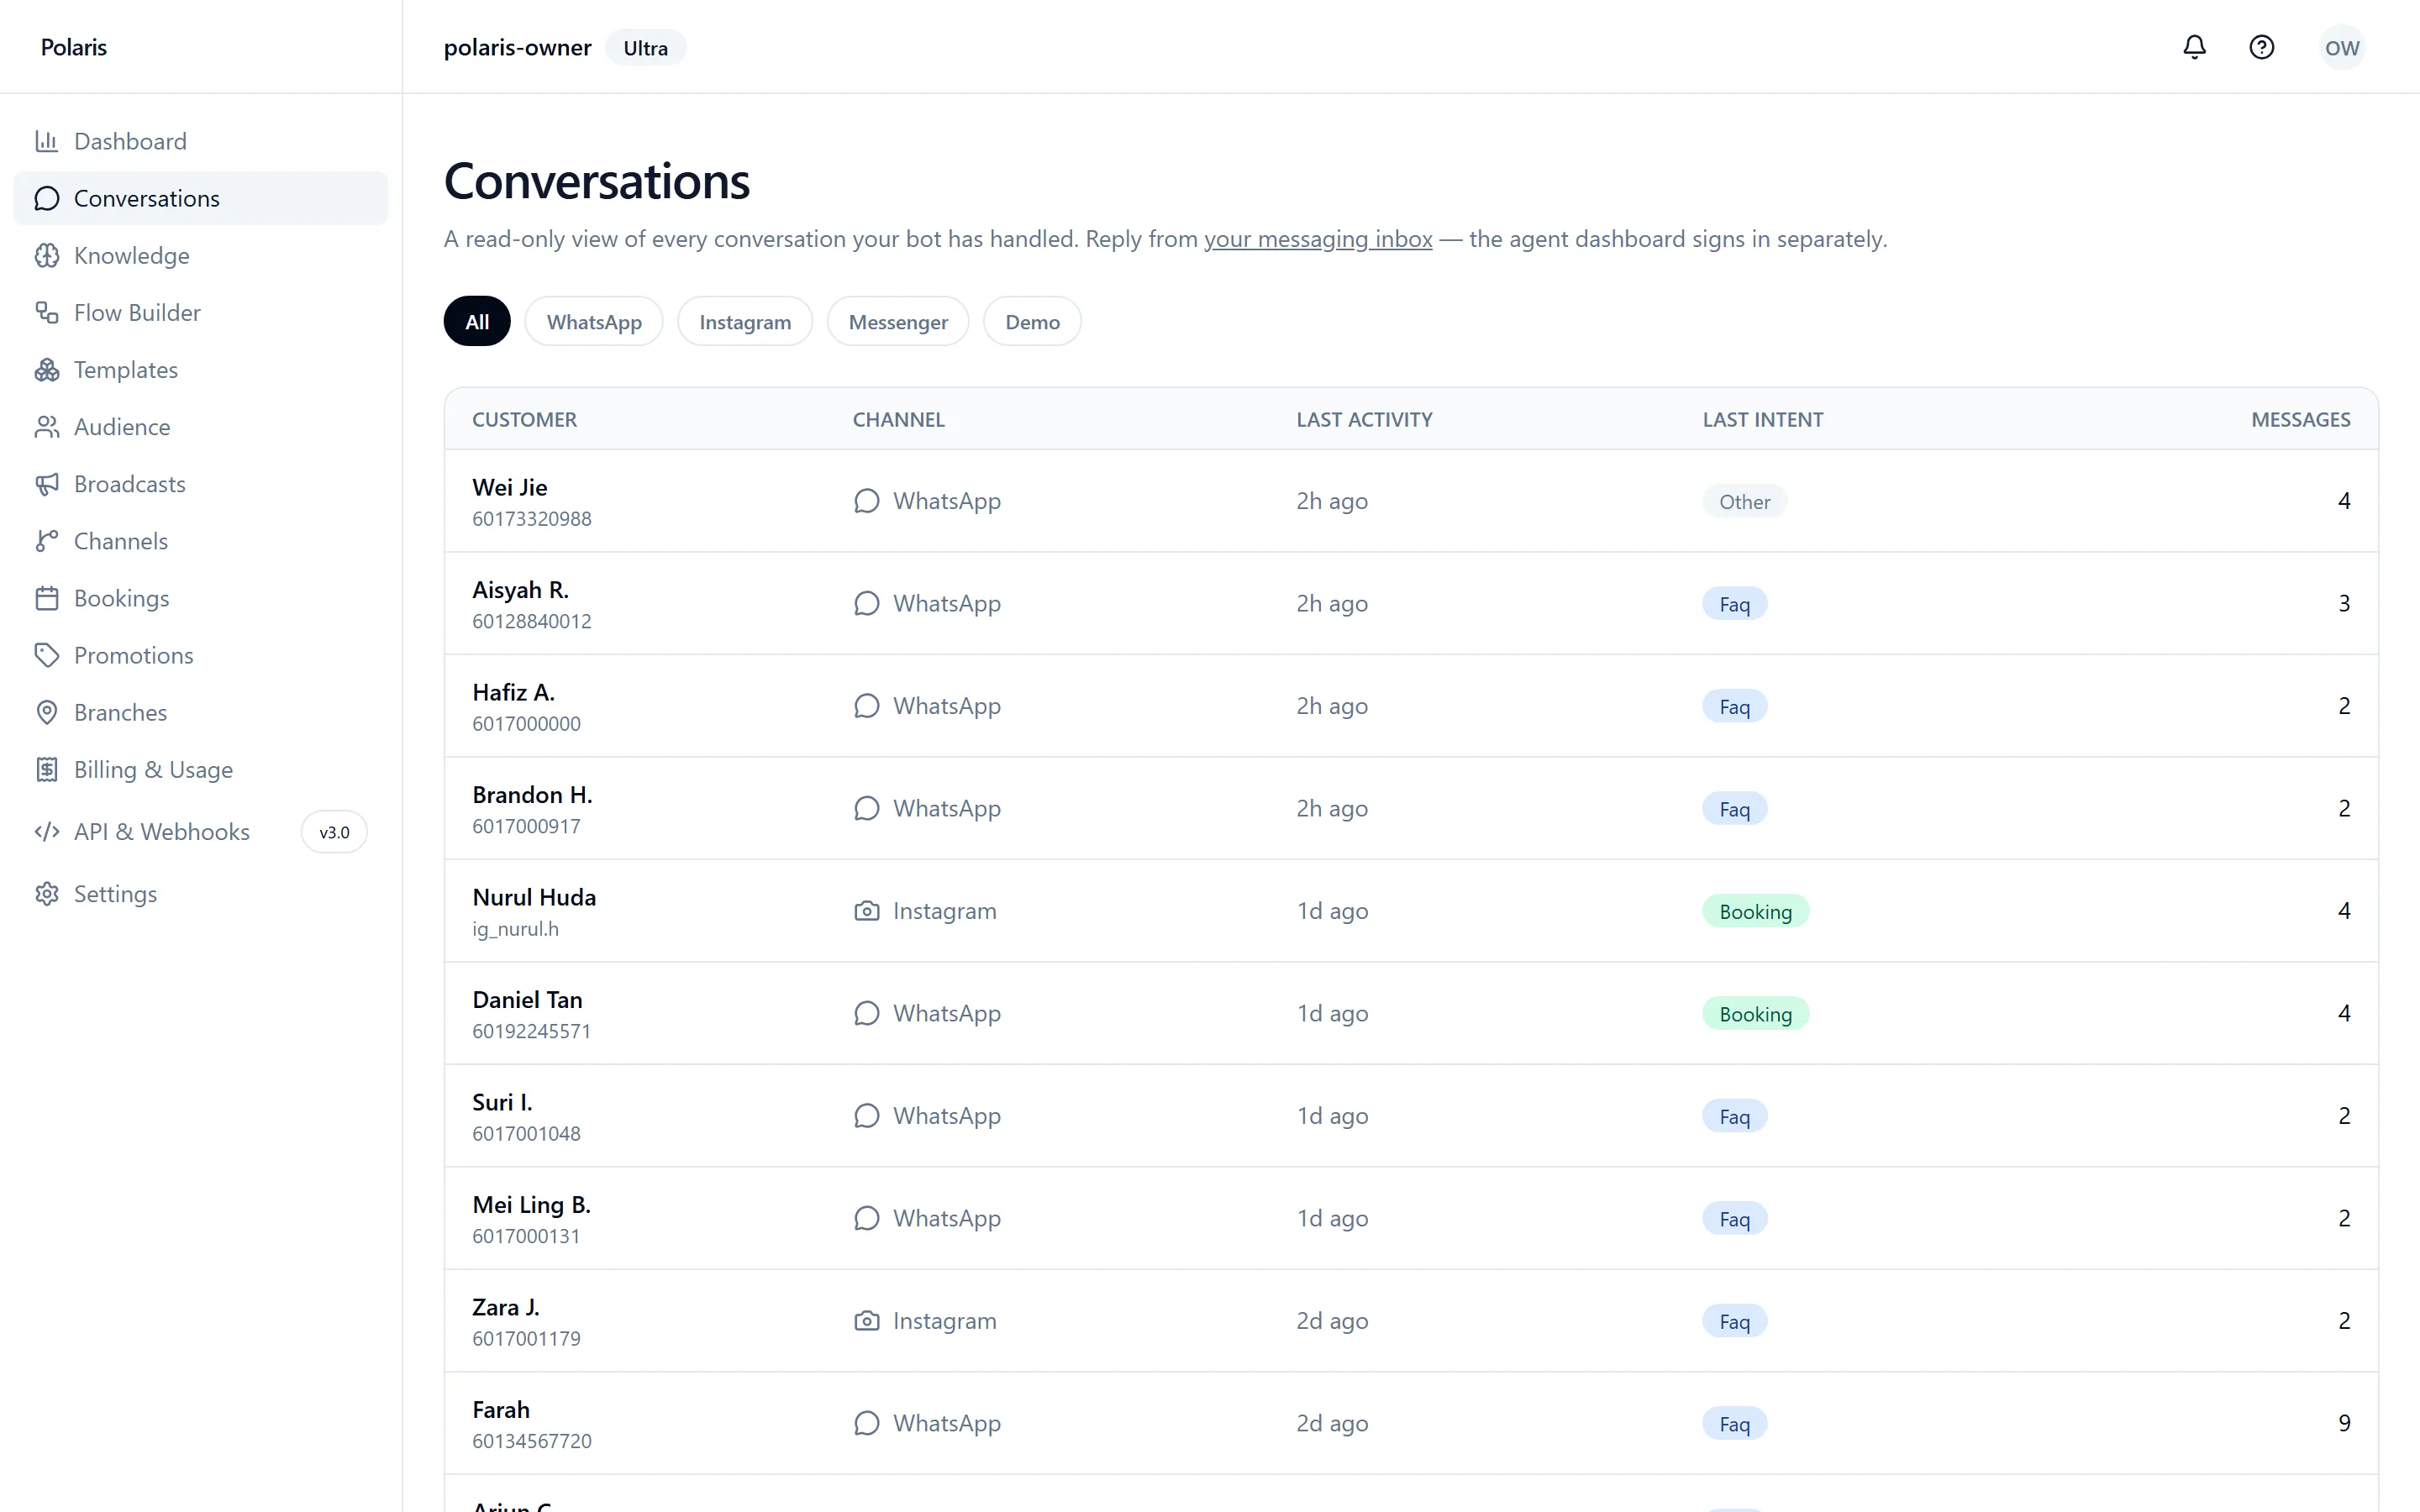
Task: Open the OW user avatar menu
Action: pyautogui.click(x=2341, y=48)
